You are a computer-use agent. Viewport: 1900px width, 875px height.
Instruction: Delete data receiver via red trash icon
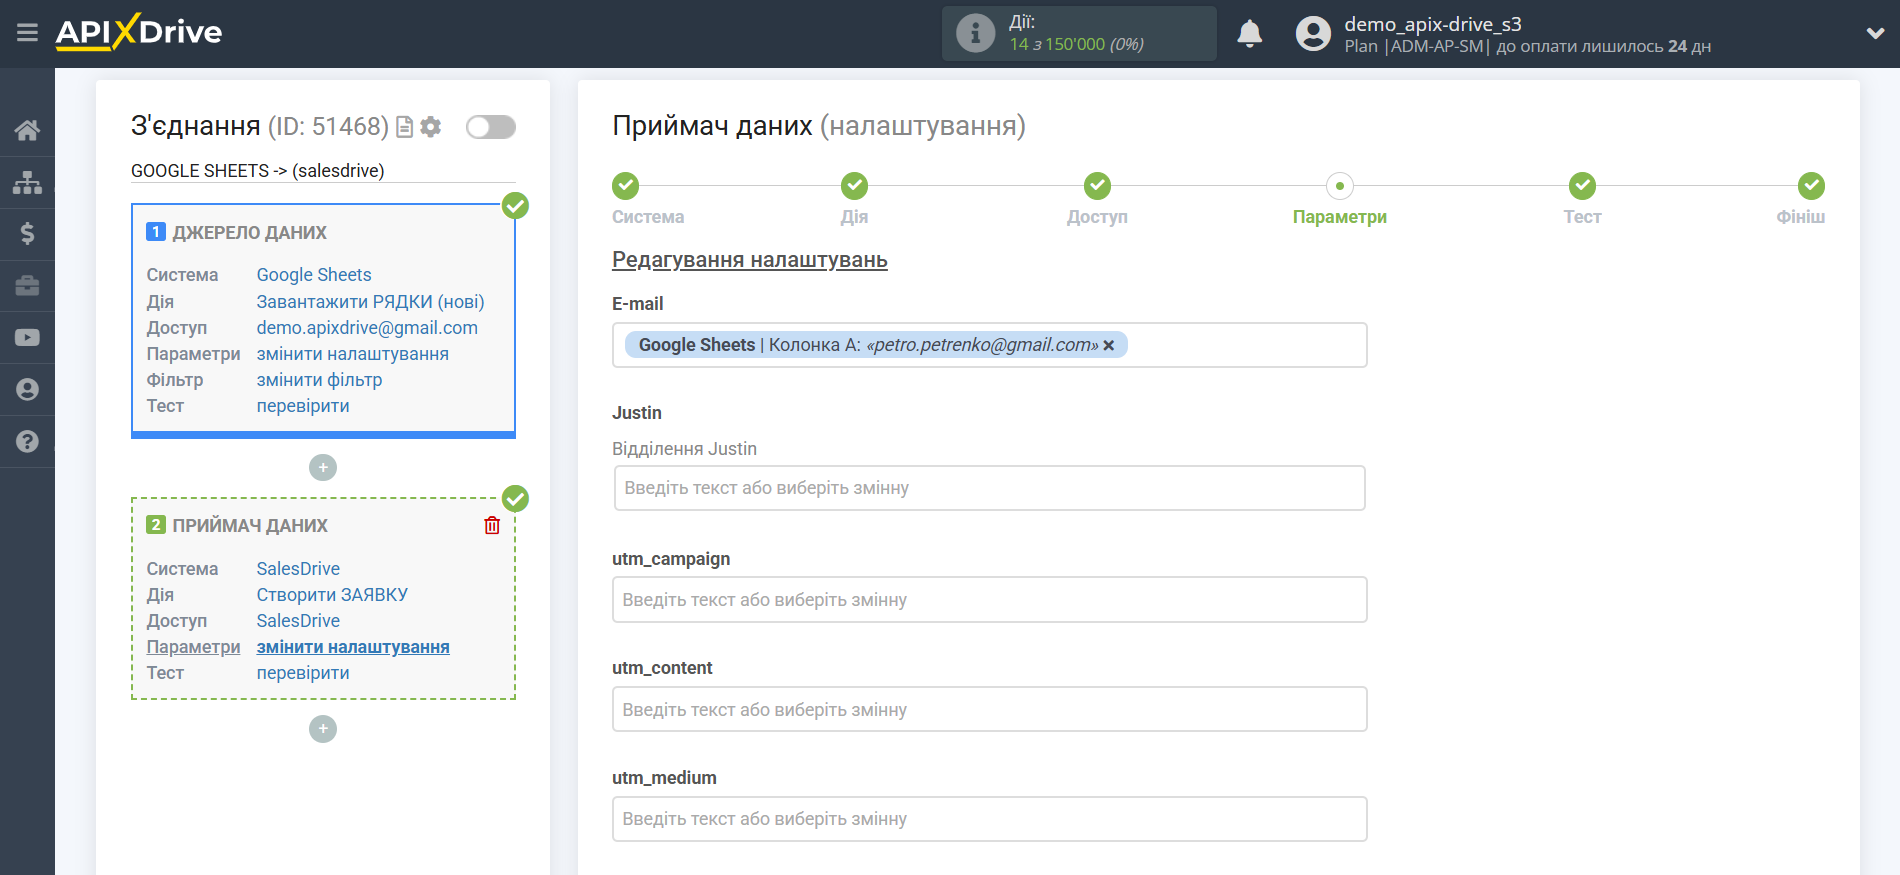tap(492, 525)
